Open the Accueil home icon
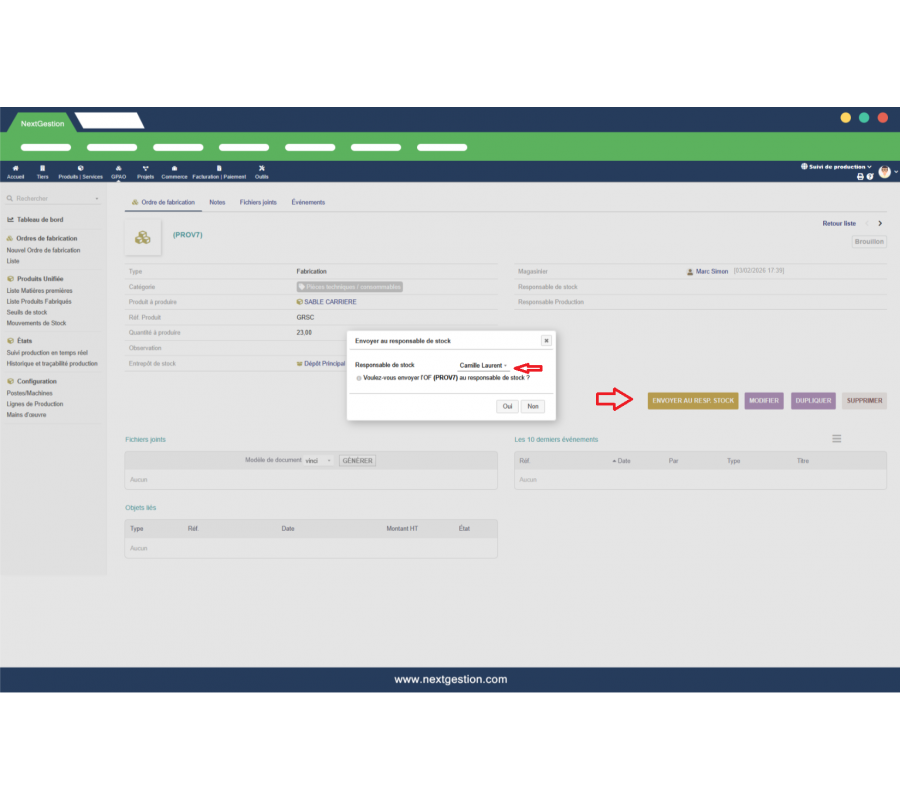 click(15, 168)
